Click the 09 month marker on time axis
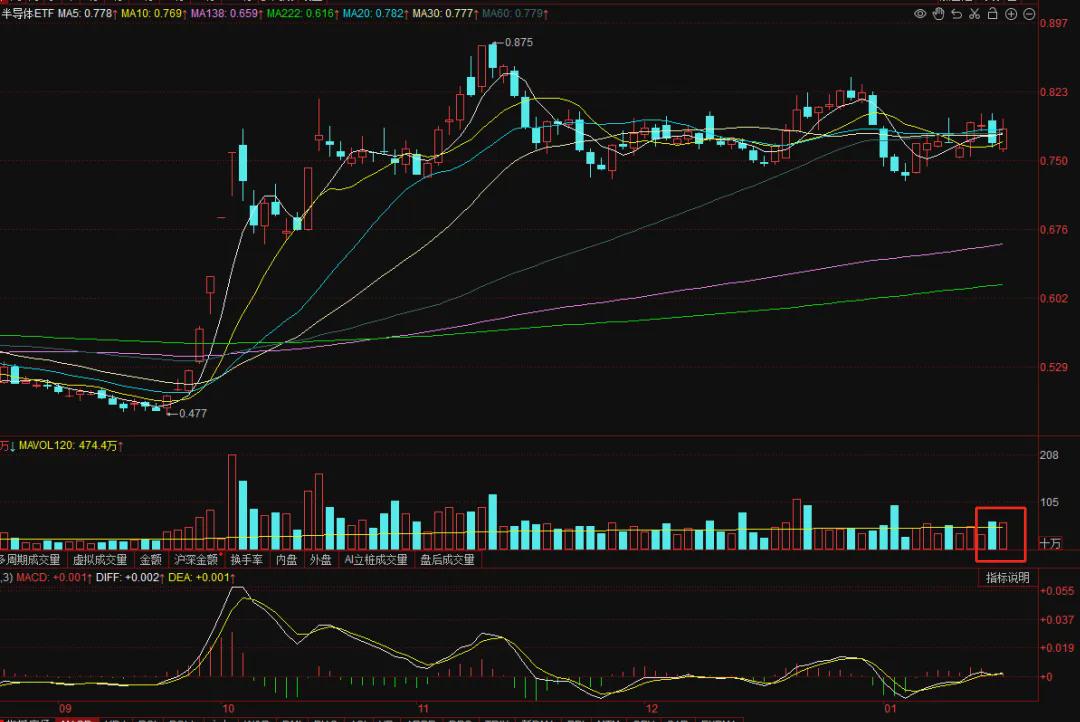The width and height of the screenshot is (1080, 722). point(65,708)
